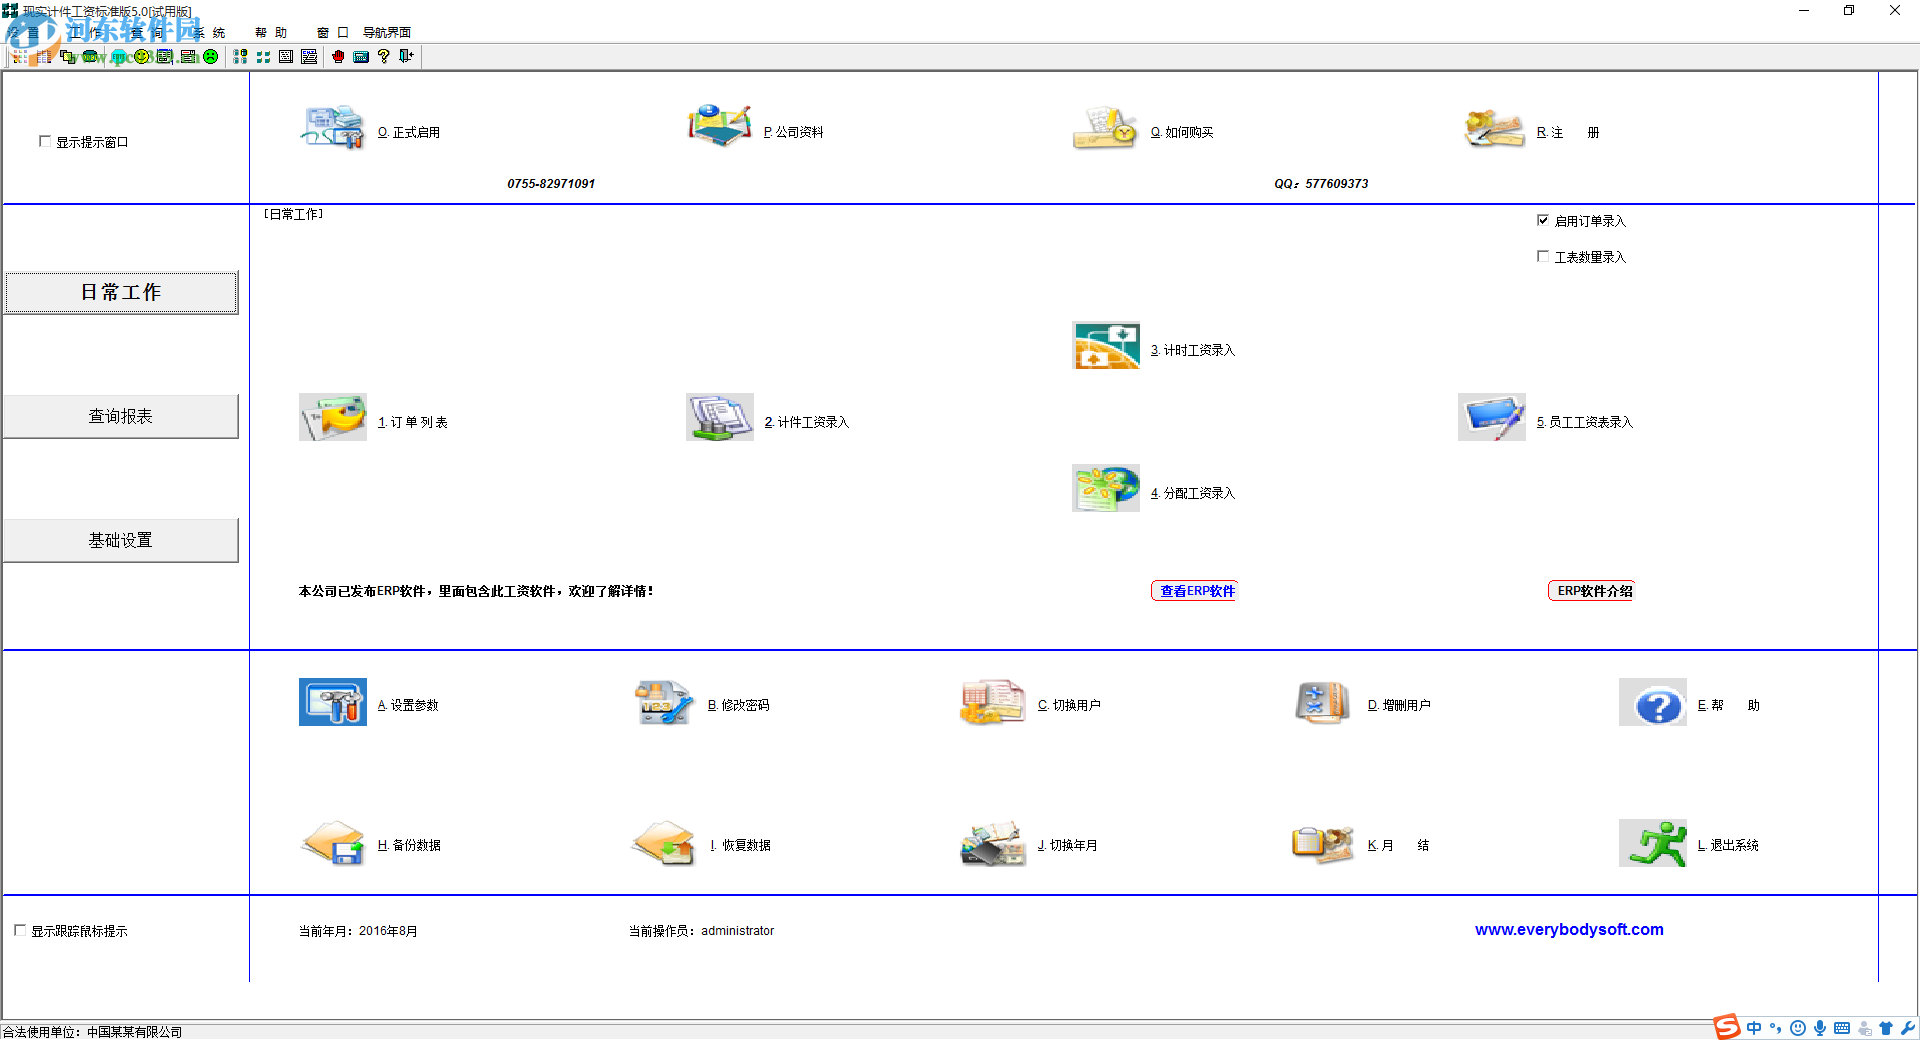Click the question mark toolbar icon
Viewport: 1920px width, 1040px height.
click(x=383, y=57)
